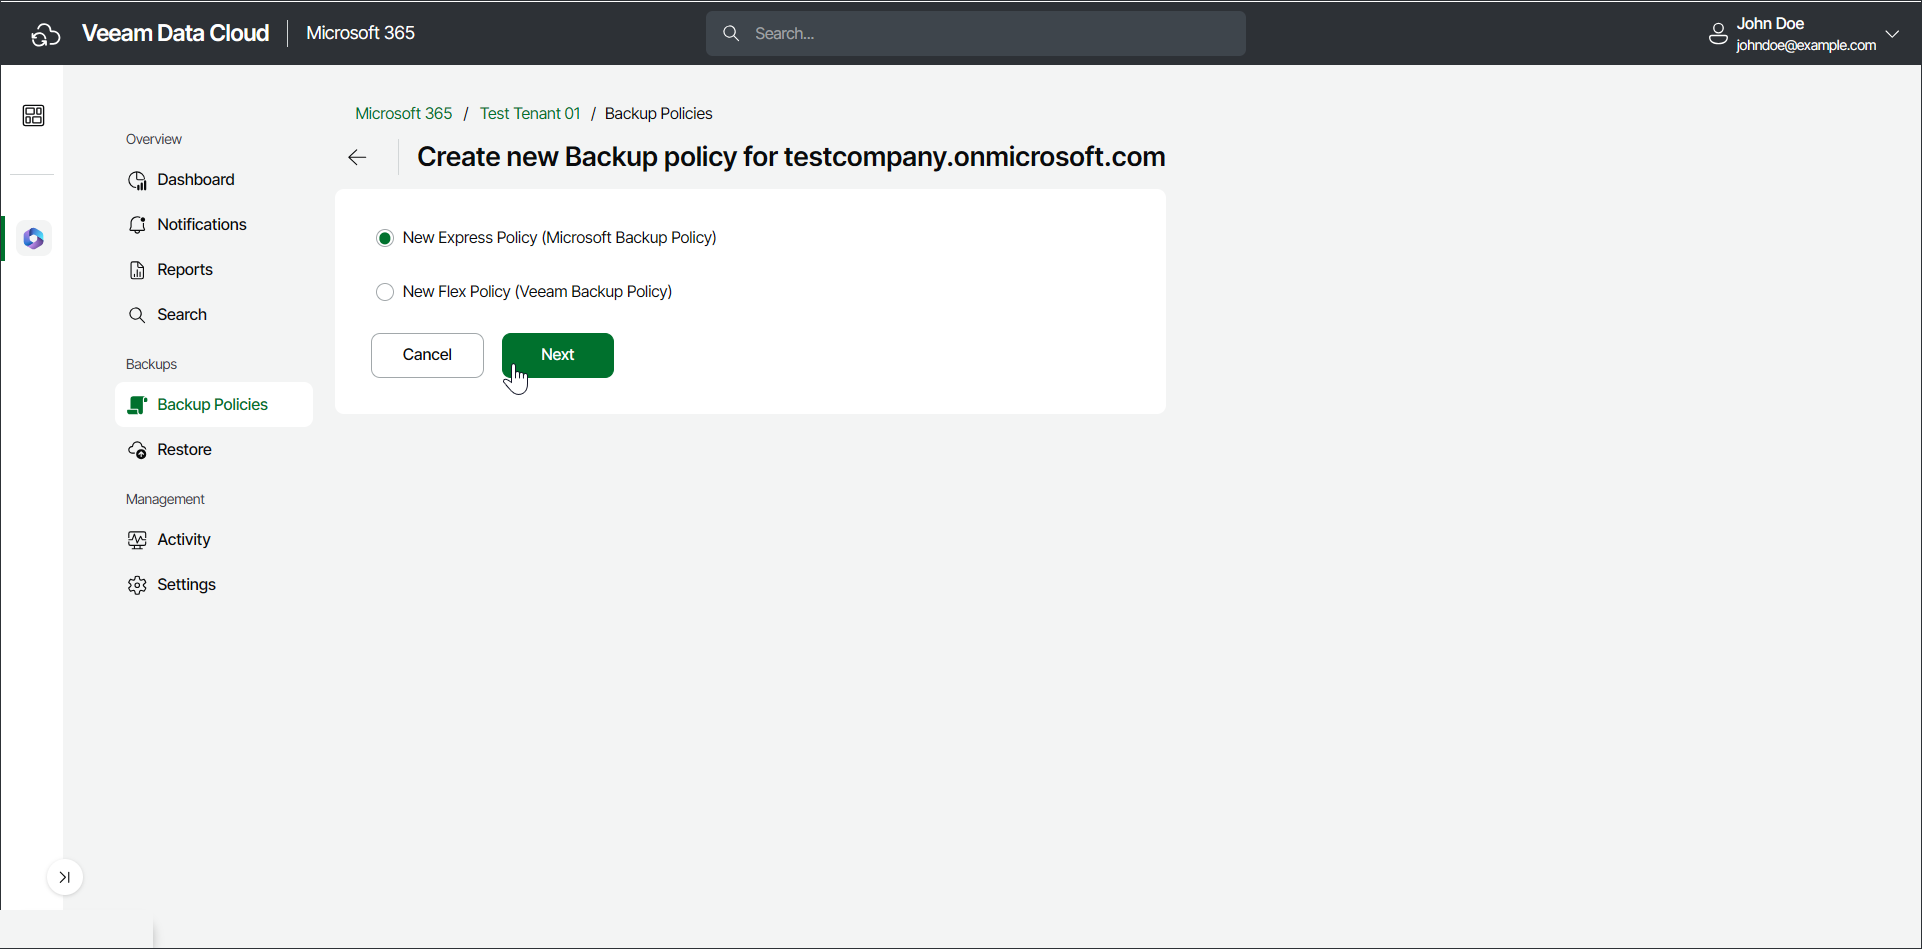Click the Backup Policies icon
The width and height of the screenshot is (1922, 949).
tap(137, 405)
